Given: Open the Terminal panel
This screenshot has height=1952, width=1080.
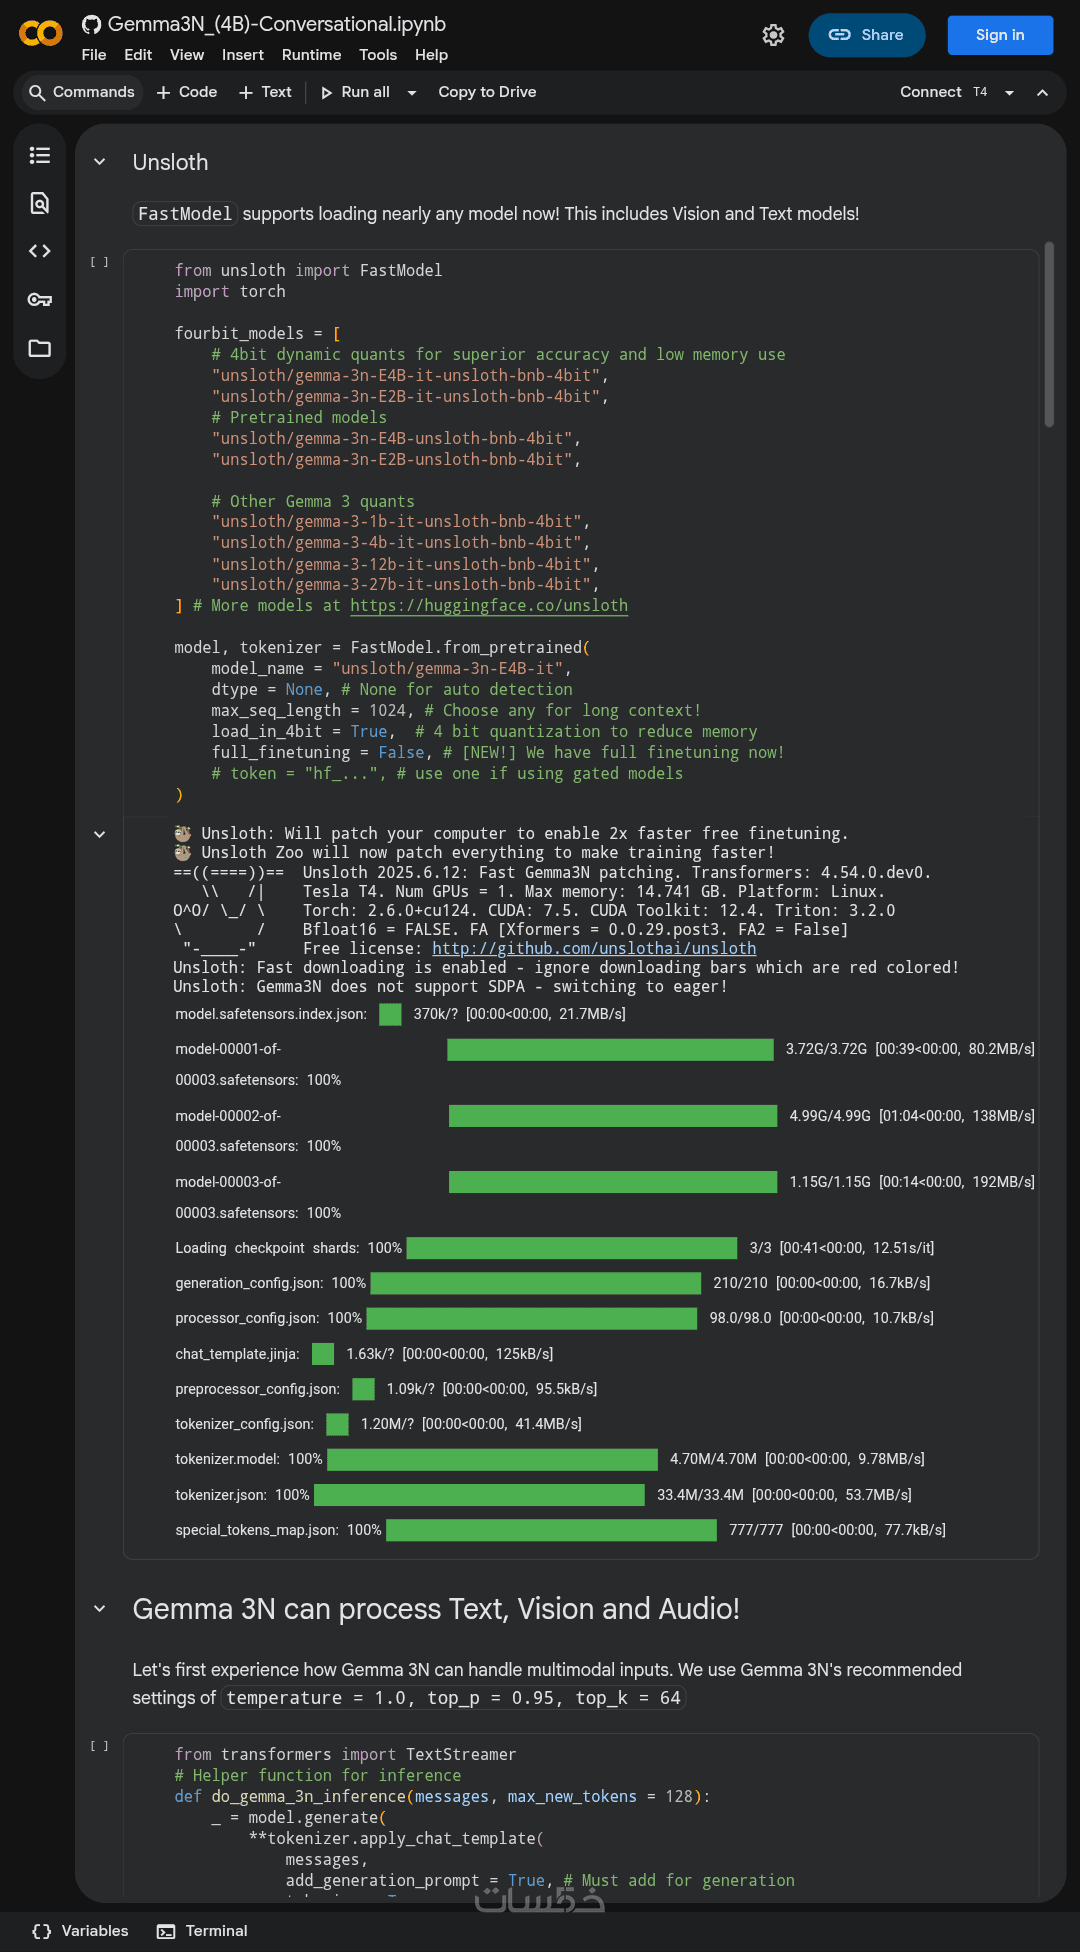Looking at the screenshot, I should [202, 1931].
